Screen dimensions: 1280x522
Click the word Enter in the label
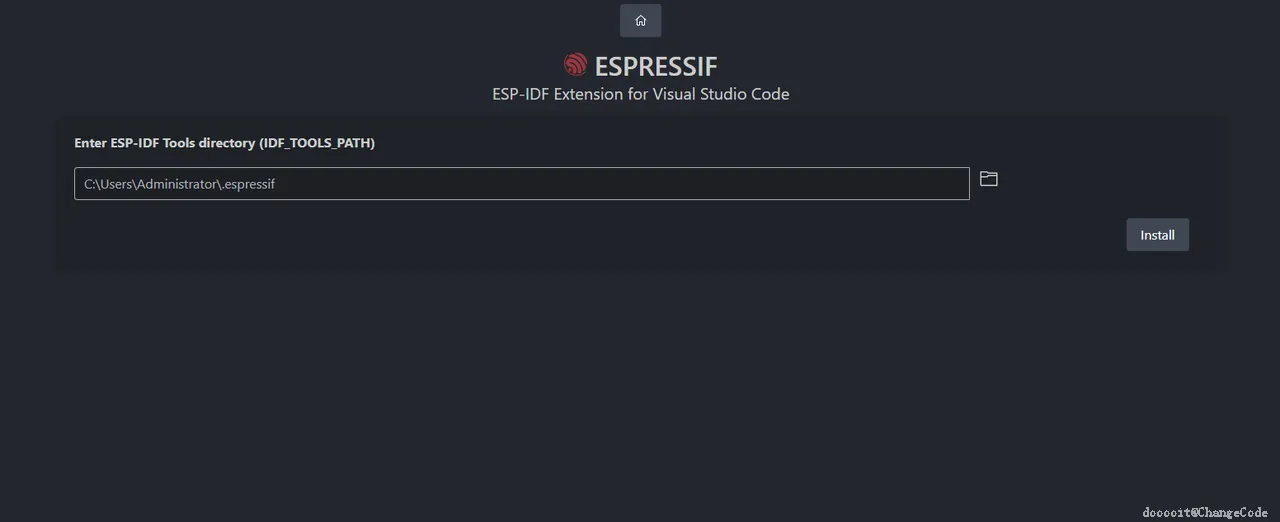pos(91,143)
